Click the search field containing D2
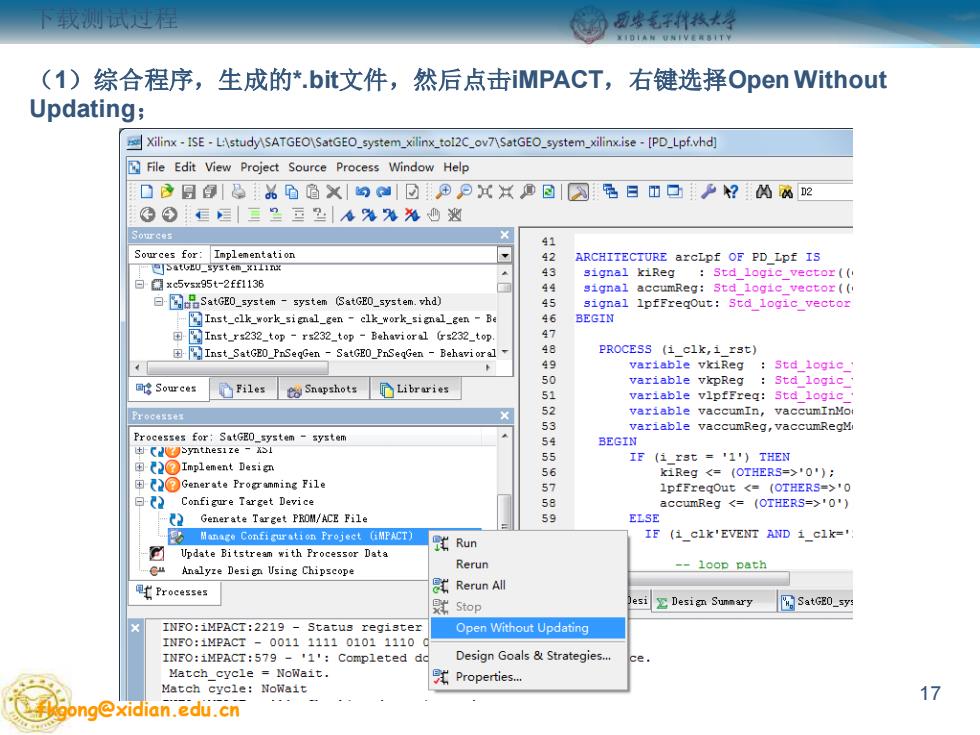The width and height of the screenshot is (980, 735). click(825, 192)
